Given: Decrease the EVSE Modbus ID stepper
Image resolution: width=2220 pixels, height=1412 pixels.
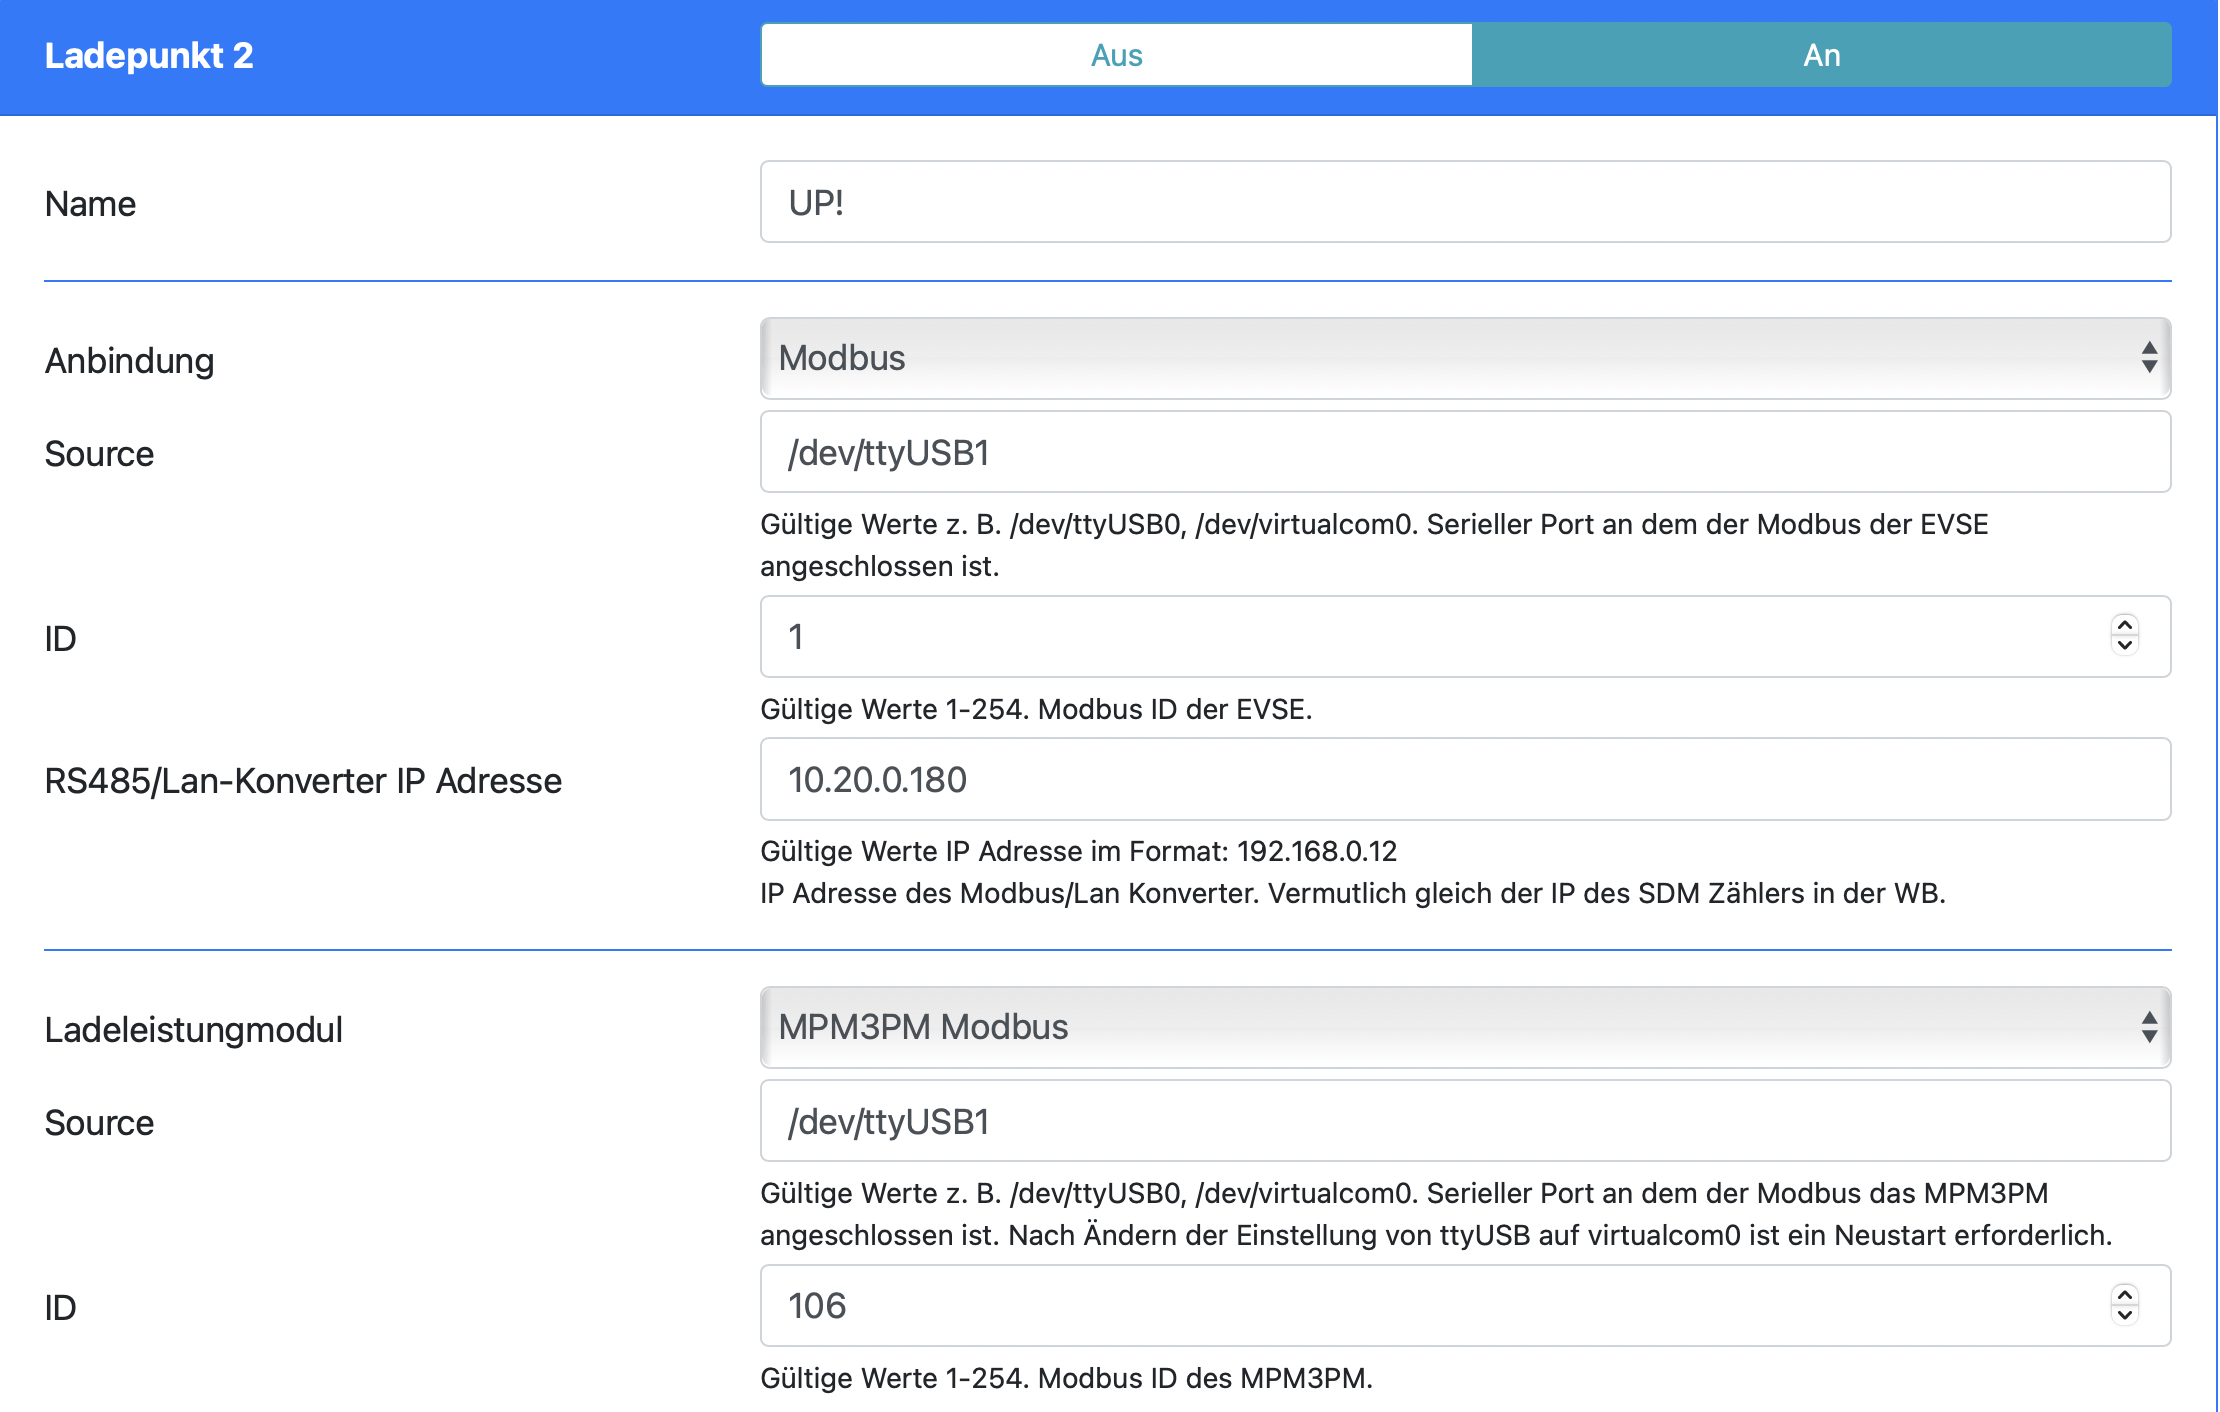Looking at the screenshot, I should coord(2124,646).
